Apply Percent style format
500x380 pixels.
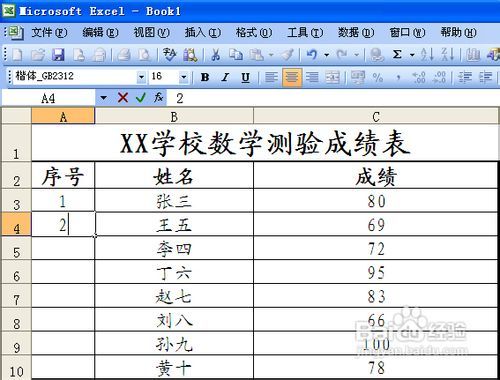378,78
